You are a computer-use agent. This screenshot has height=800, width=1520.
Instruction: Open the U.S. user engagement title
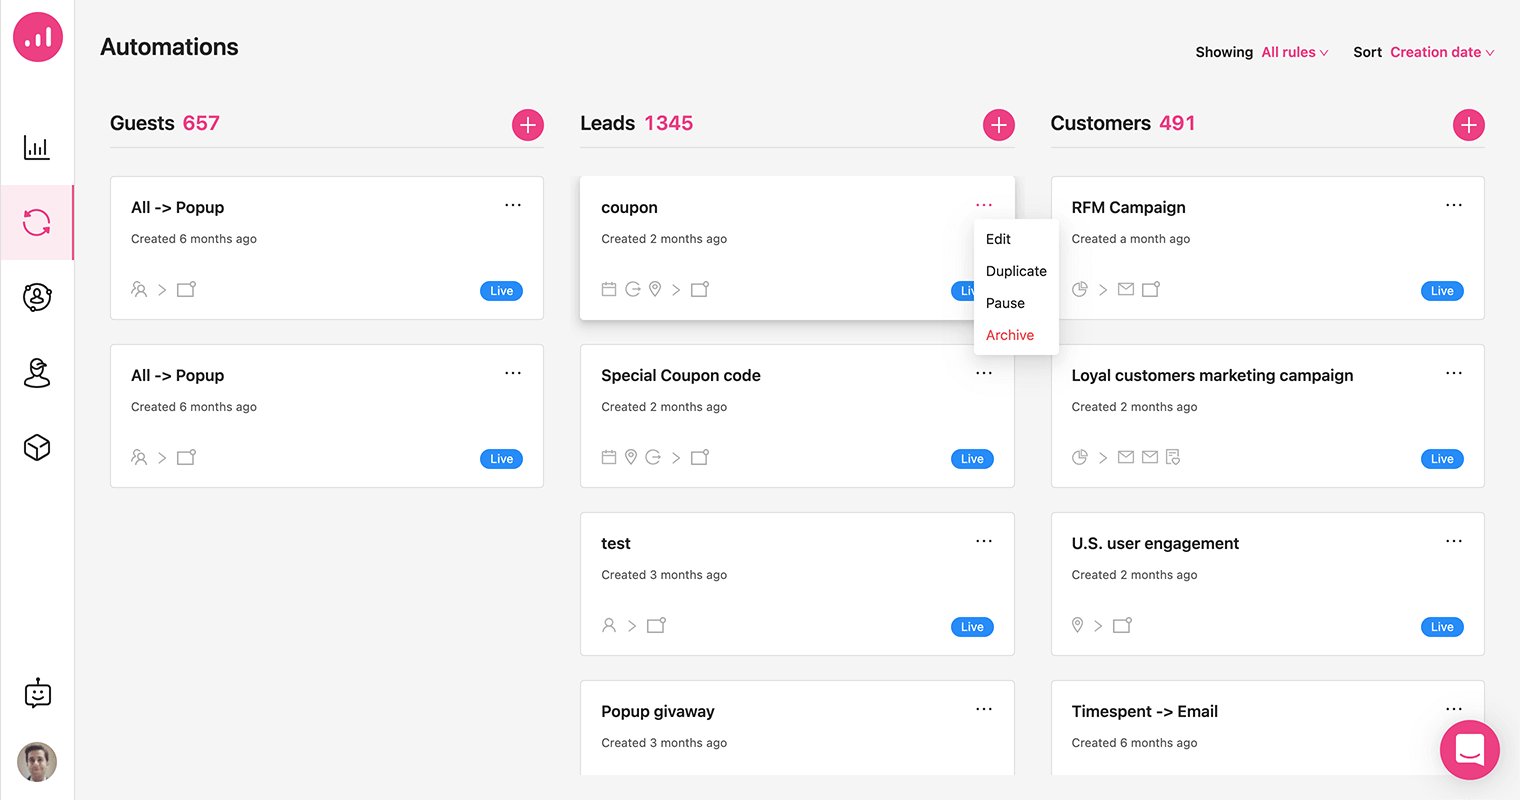coord(1155,543)
